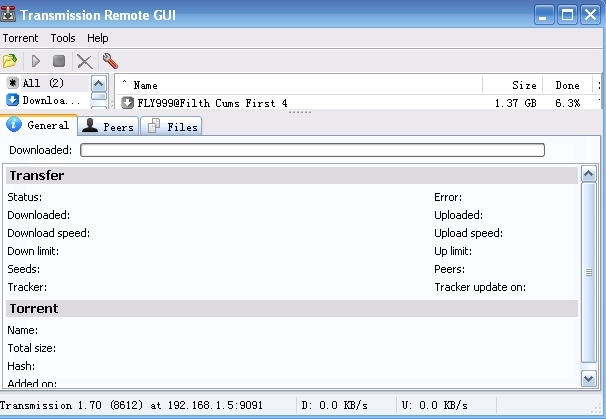Click the add torrent folder icon
The height and width of the screenshot is (419, 606).
[x=10, y=61]
